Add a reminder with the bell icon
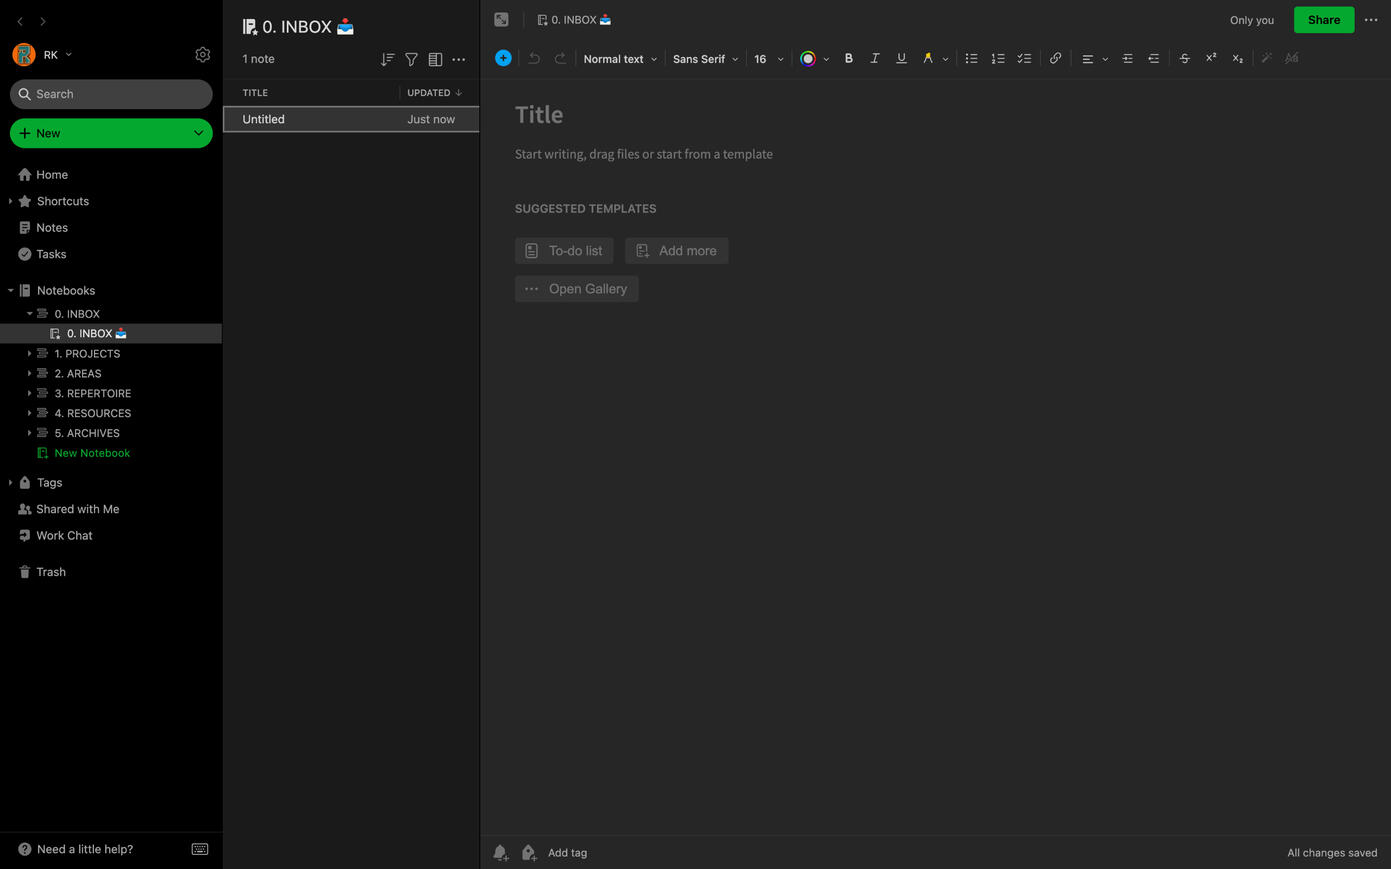 coord(500,853)
